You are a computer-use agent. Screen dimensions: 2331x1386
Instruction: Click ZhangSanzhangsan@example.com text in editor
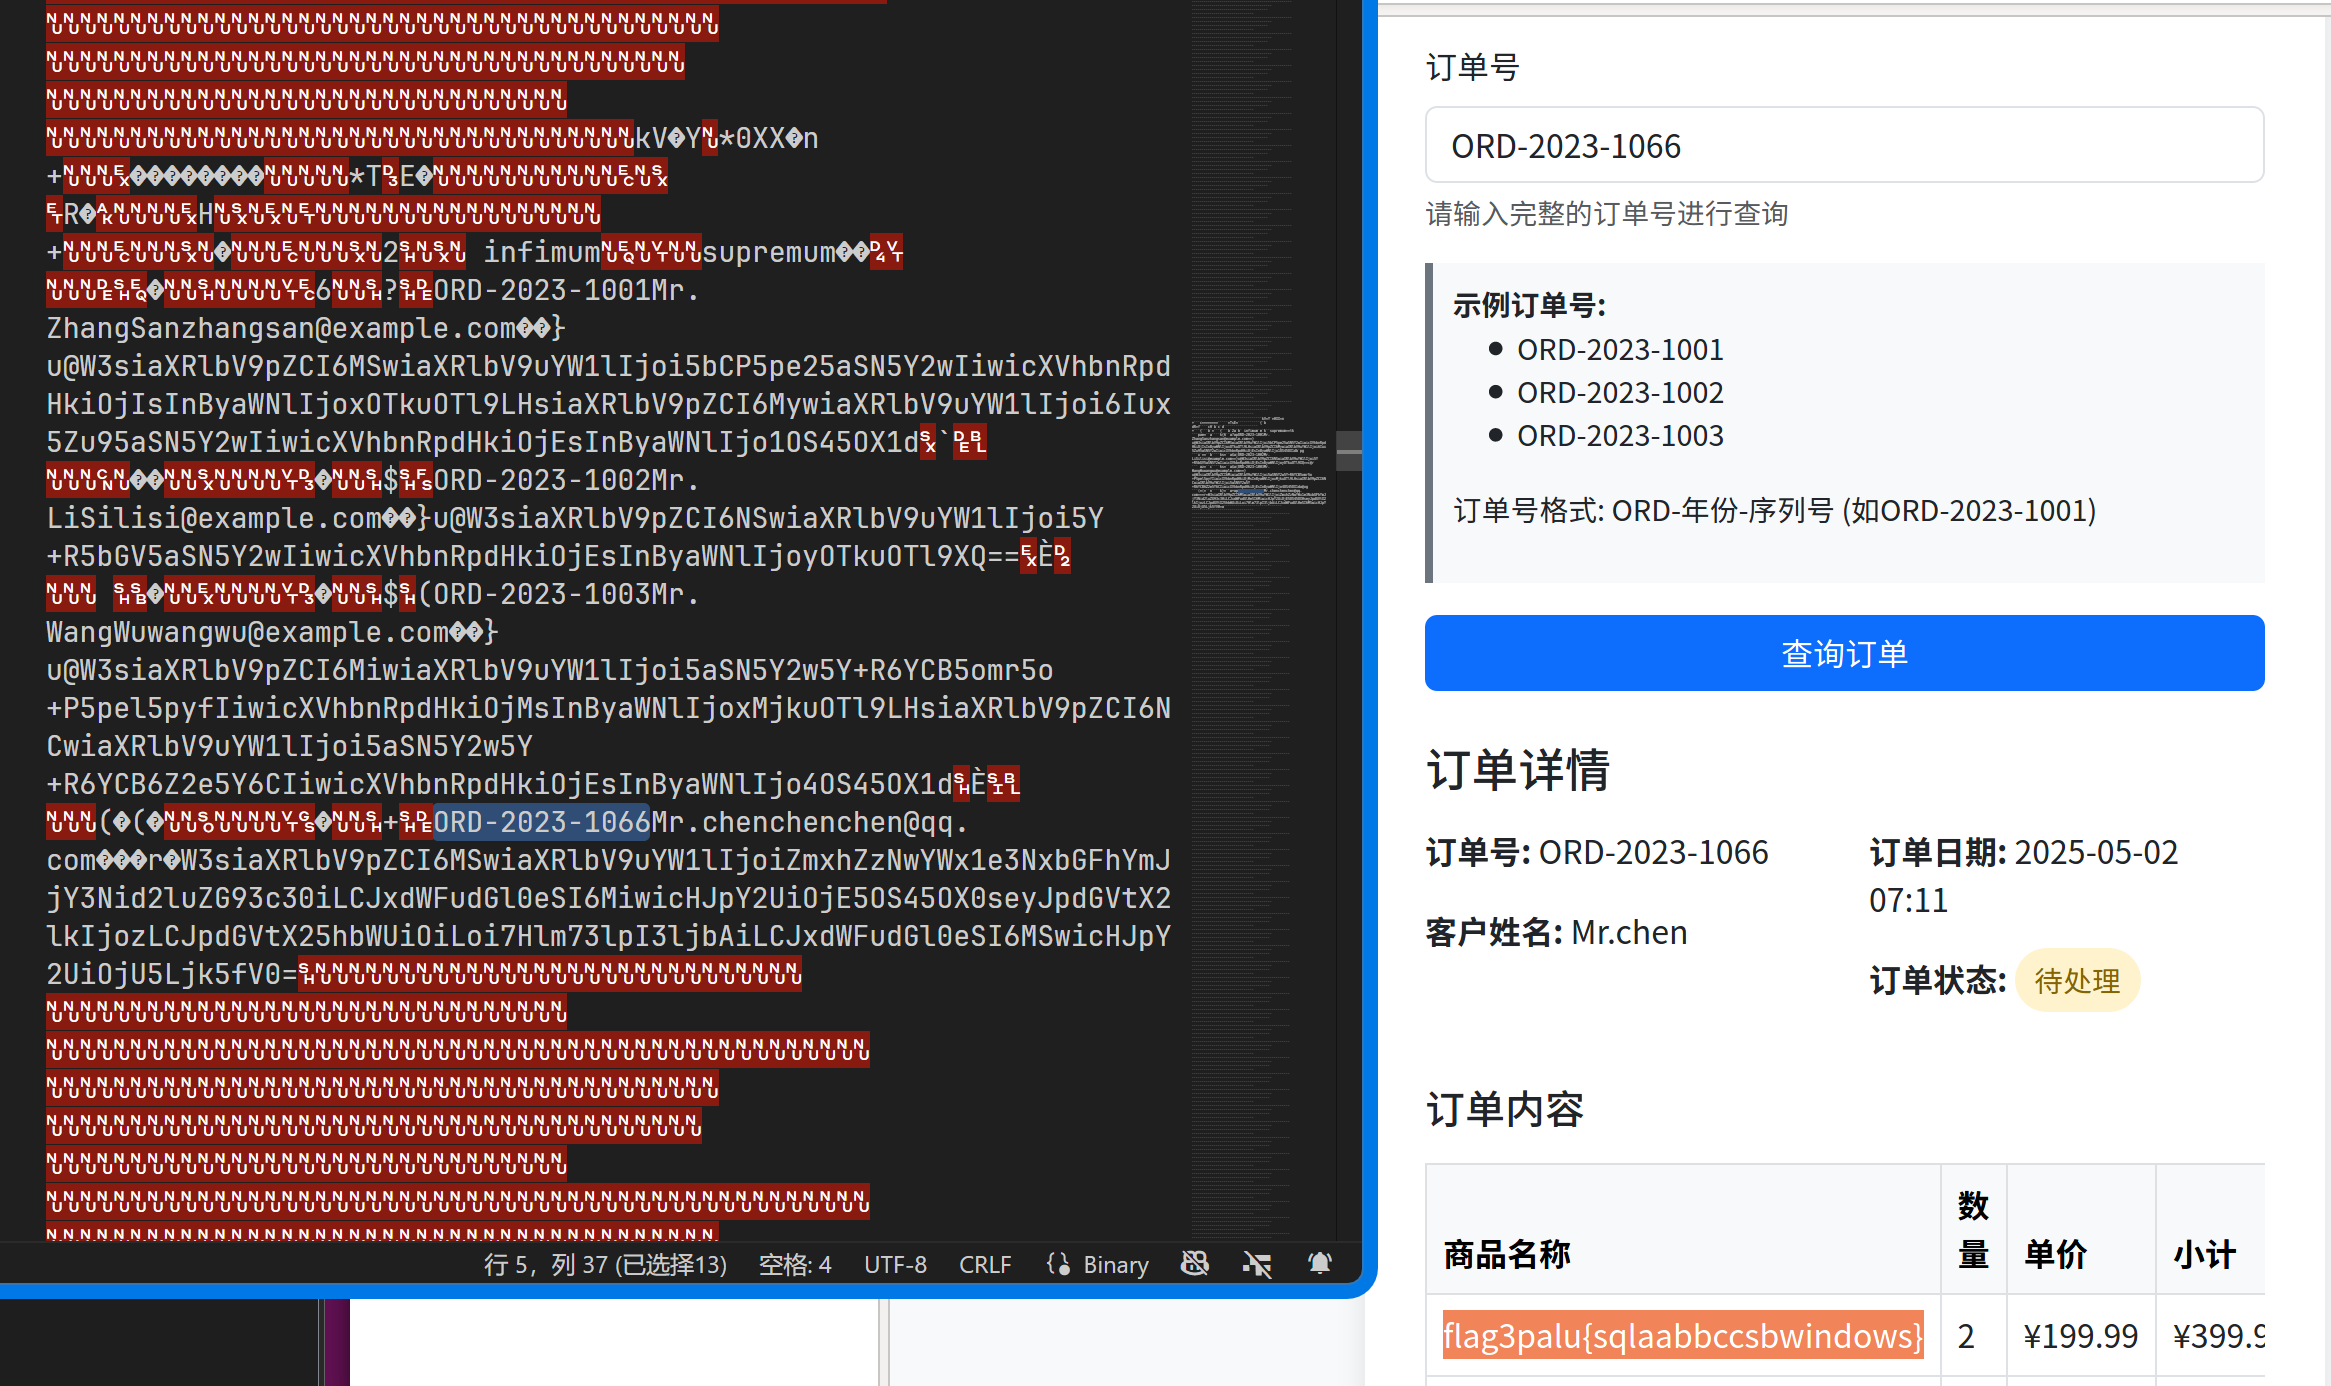[x=282, y=328]
